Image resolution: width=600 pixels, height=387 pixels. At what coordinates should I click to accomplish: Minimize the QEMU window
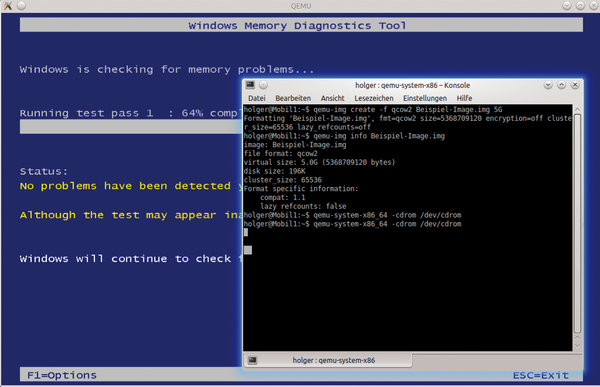567,5
